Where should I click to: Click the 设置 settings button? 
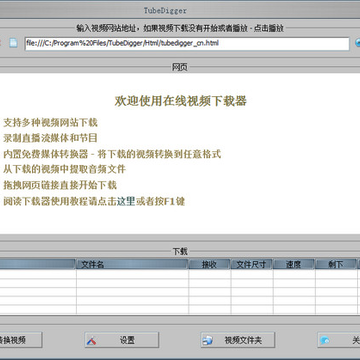[x=121, y=340]
